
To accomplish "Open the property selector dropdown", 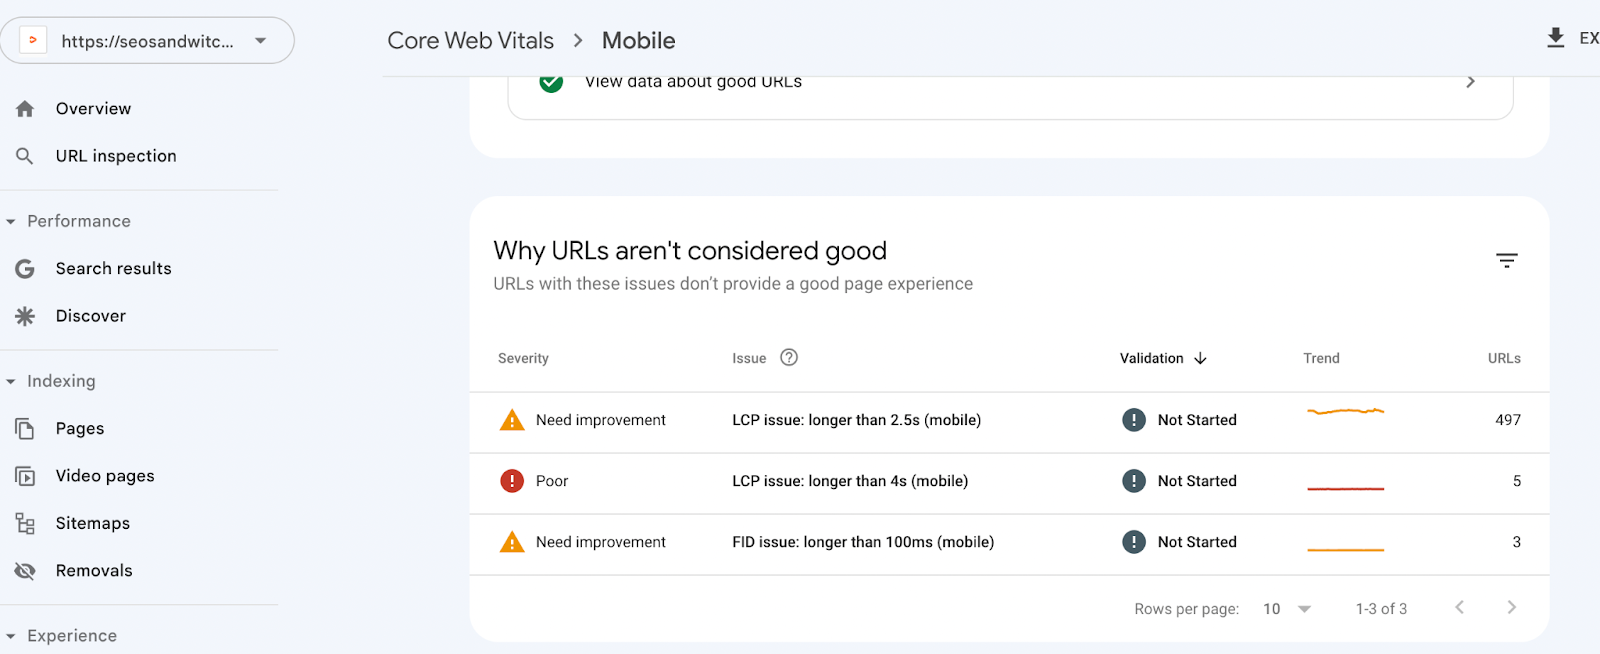I will (260, 41).
